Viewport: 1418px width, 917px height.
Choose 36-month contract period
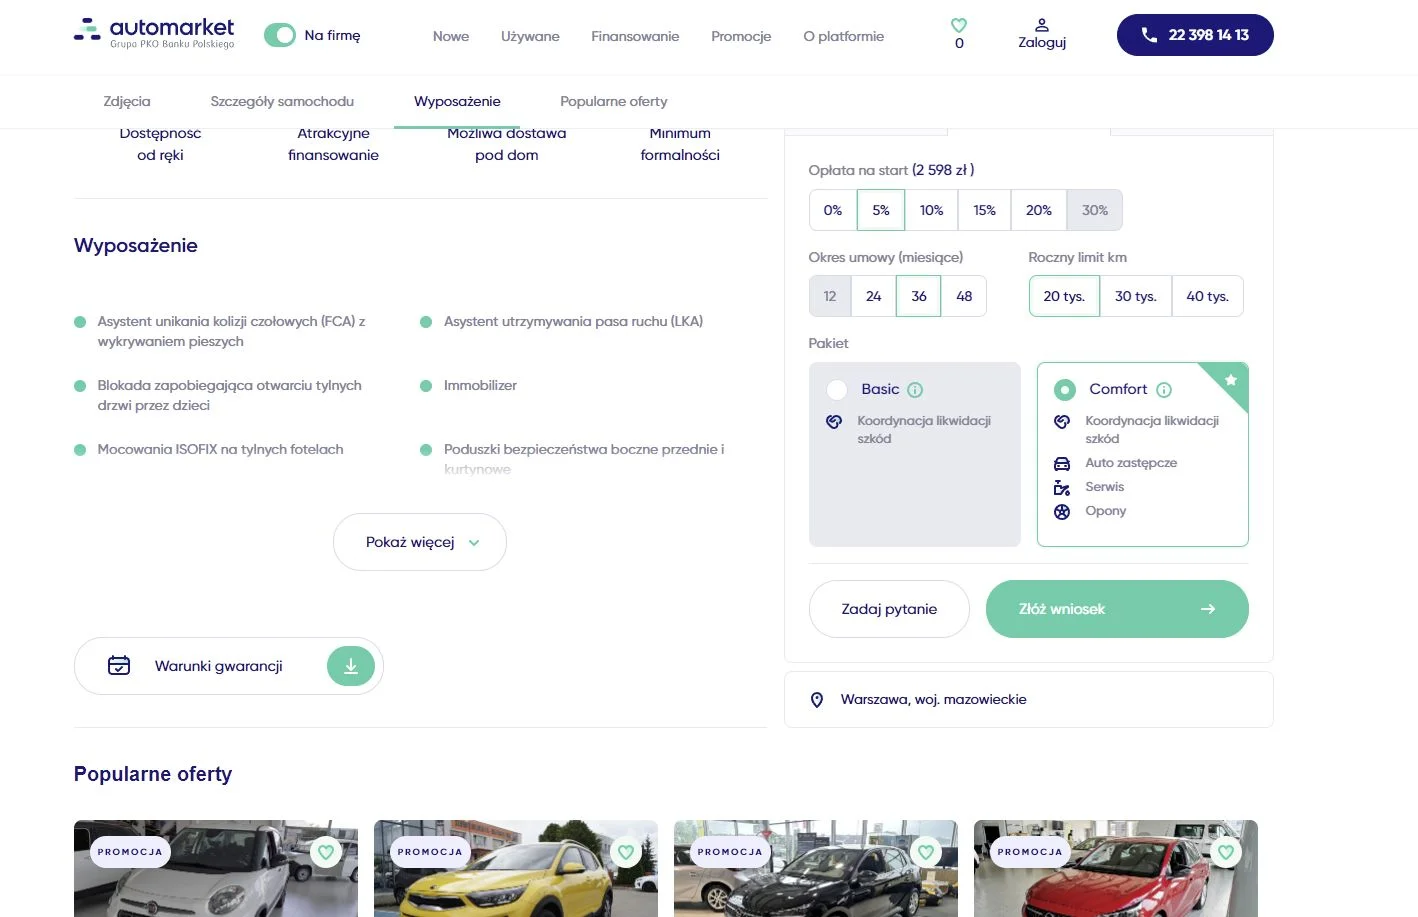point(919,296)
